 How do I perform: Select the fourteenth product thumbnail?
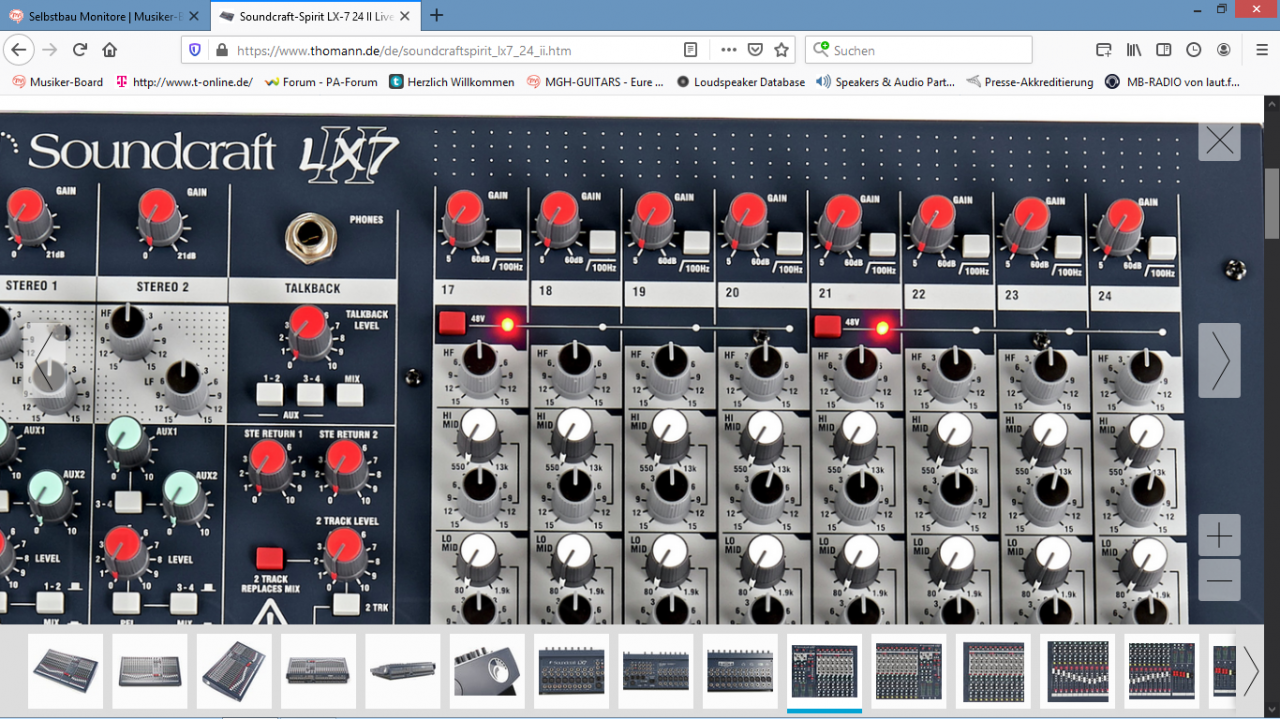click(x=1162, y=671)
